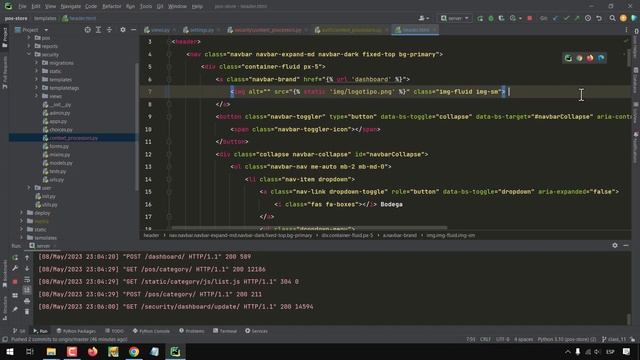Open the Navigate menu

click(71, 7)
